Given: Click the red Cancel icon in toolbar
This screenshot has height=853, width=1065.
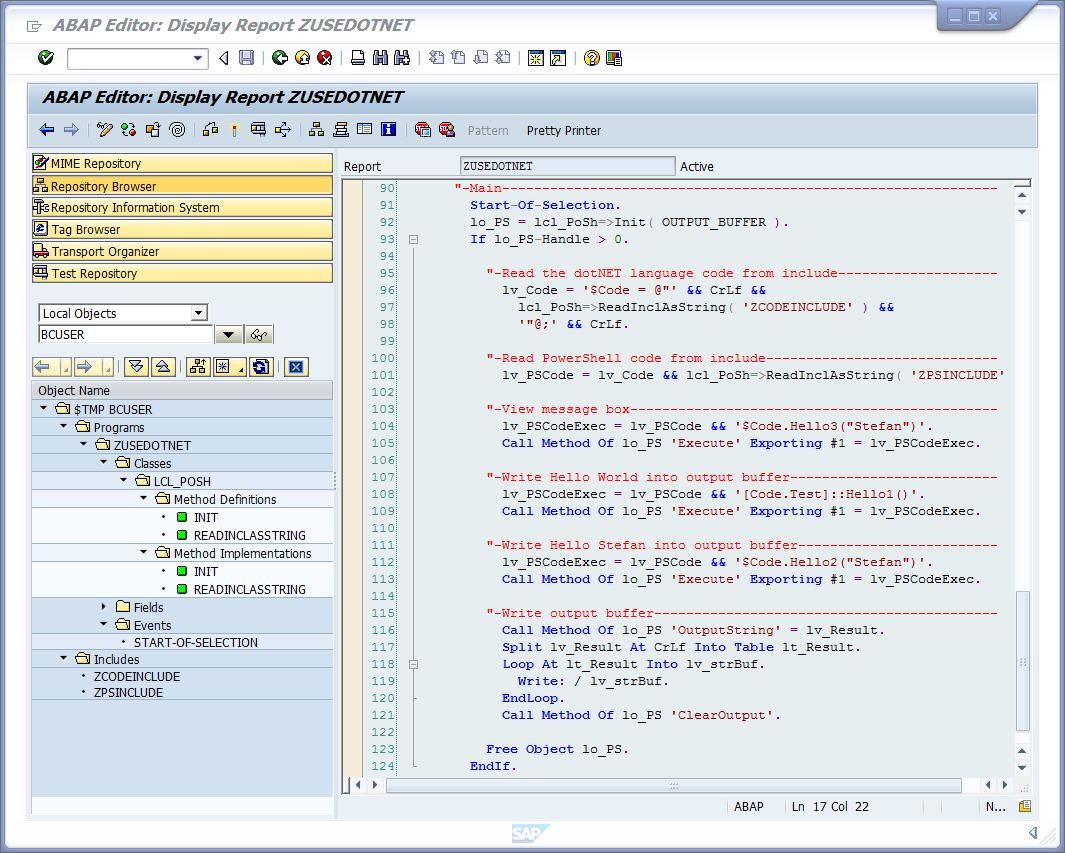Looking at the screenshot, I should point(324,58).
